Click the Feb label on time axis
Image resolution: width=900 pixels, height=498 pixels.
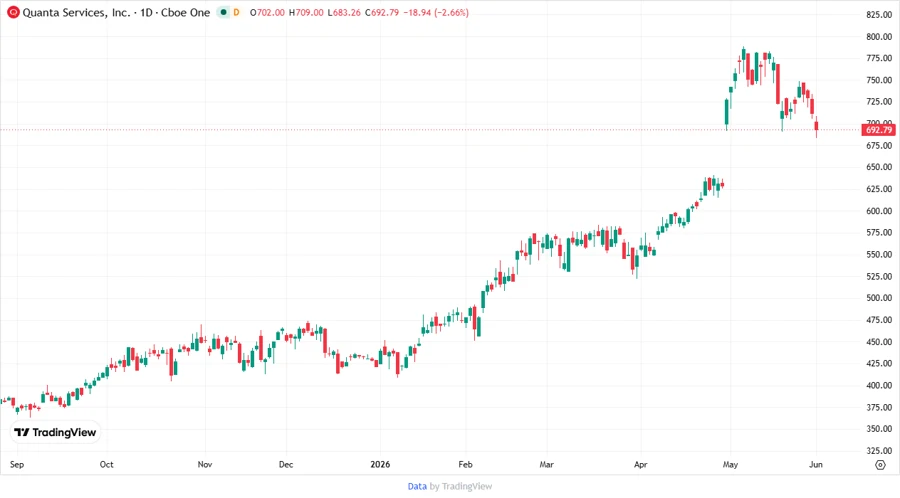pyautogui.click(x=465, y=464)
